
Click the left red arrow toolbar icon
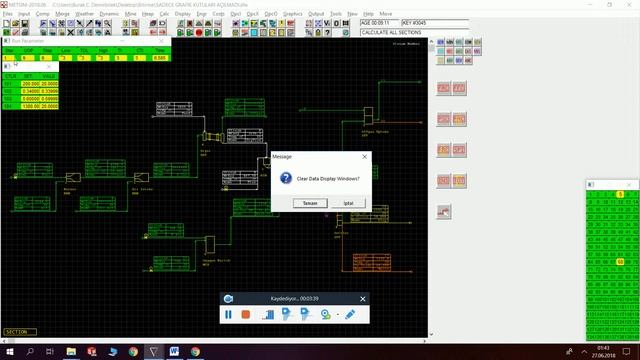pos(153,32)
